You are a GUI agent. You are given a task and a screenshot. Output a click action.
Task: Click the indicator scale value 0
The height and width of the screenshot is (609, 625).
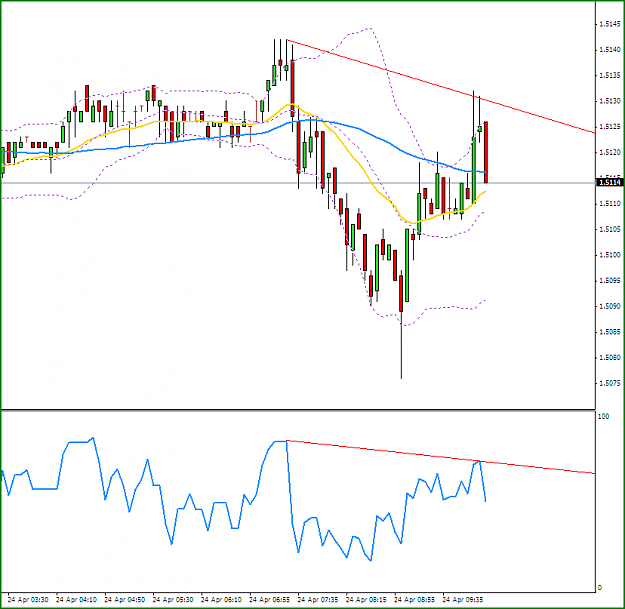pyautogui.click(x=600, y=587)
